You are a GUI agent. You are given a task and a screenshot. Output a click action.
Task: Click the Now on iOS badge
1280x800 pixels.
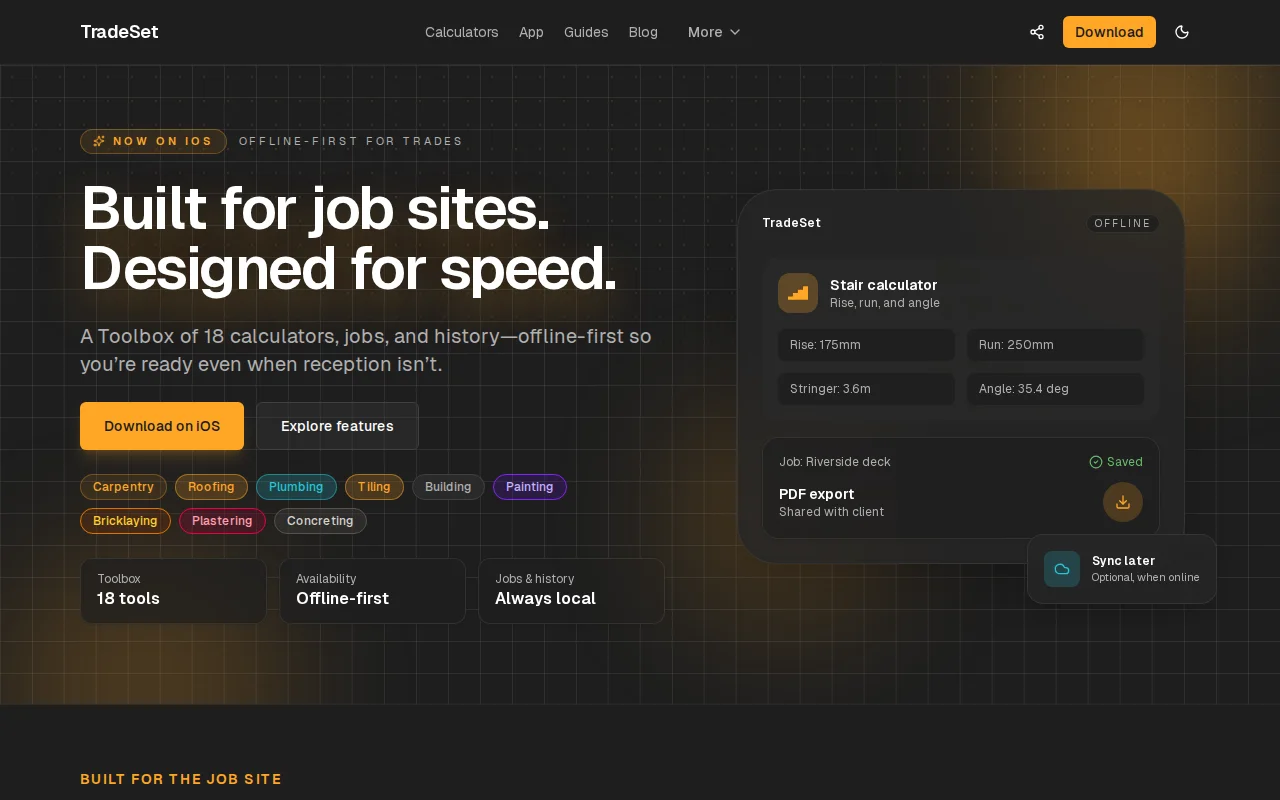(x=153, y=141)
